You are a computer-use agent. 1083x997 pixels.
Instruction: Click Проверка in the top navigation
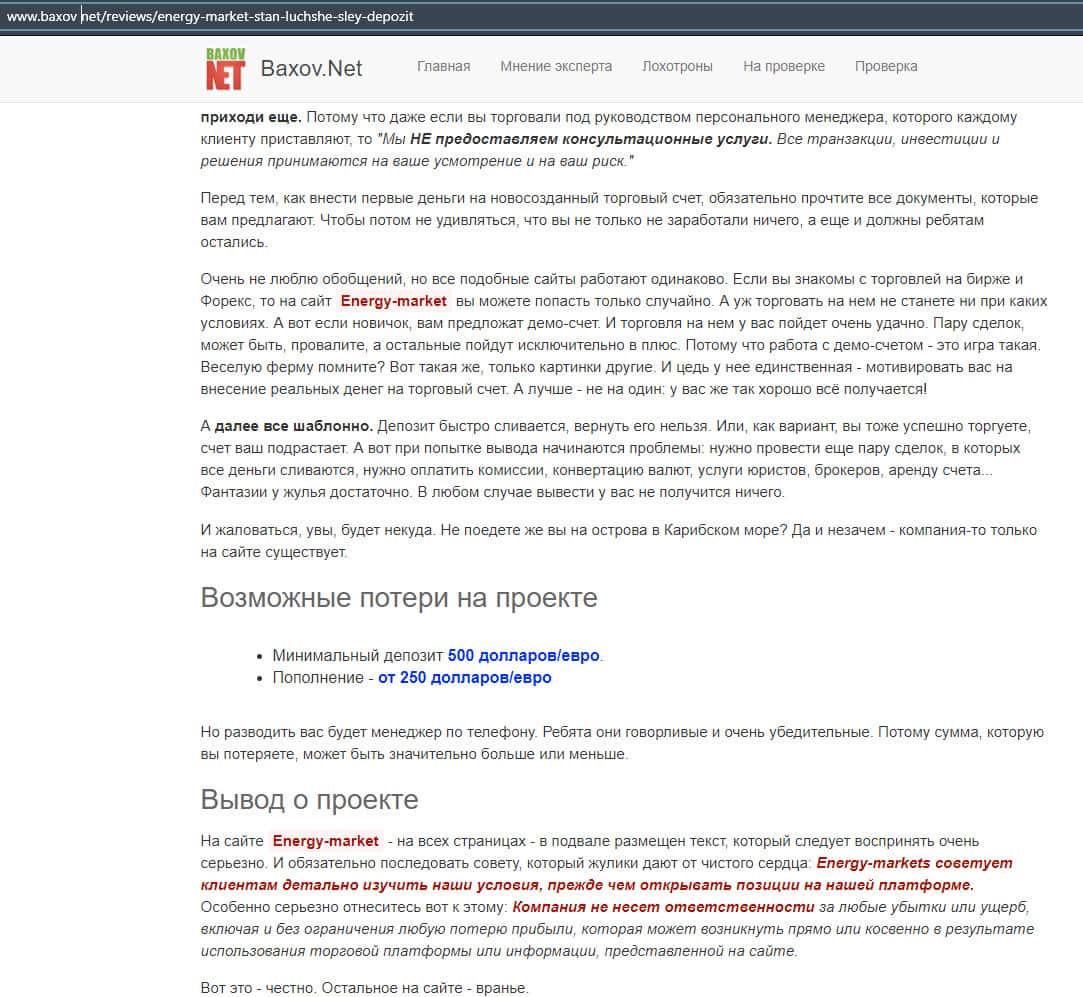(885, 66)
